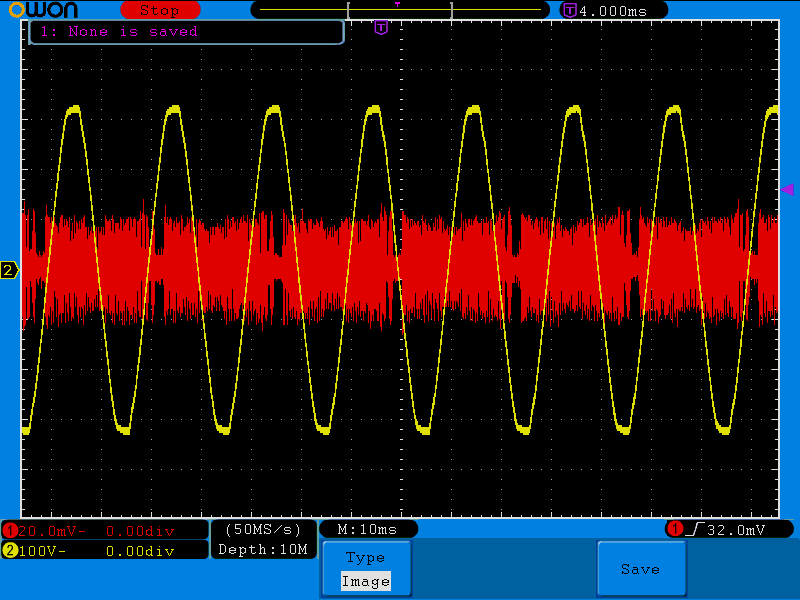800x600 pixels.
Task: Click the OWON logo
Action: tap(52, 10)
